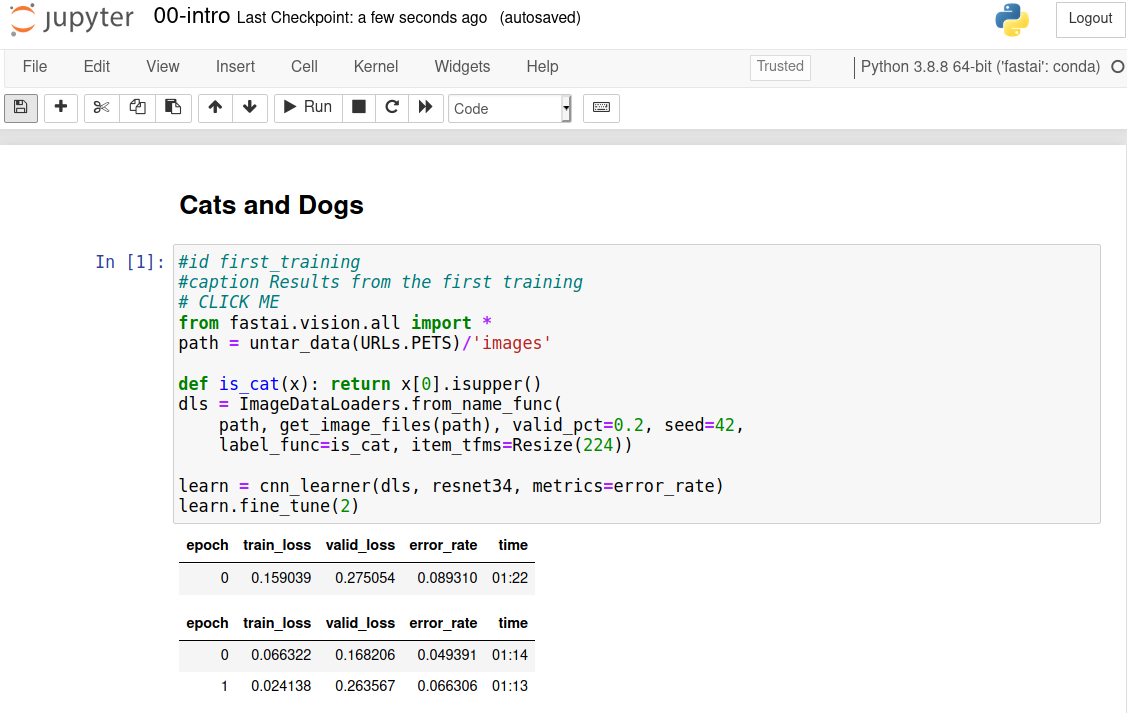Toggle the Trusted notebook indicator

coord(780,67)
